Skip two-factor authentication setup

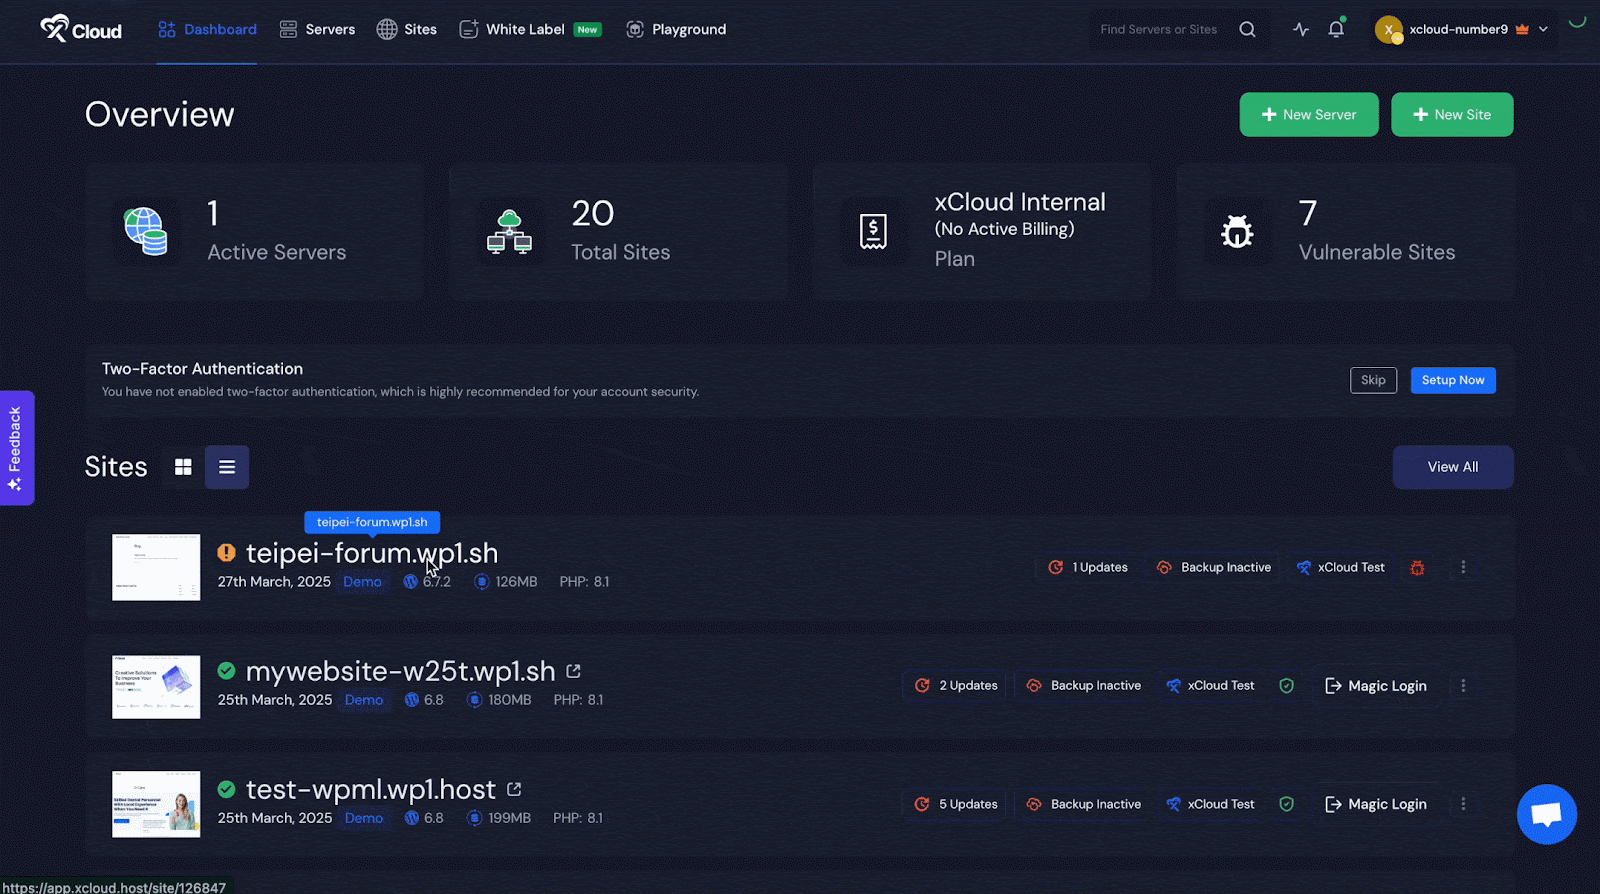point(1373,380)
